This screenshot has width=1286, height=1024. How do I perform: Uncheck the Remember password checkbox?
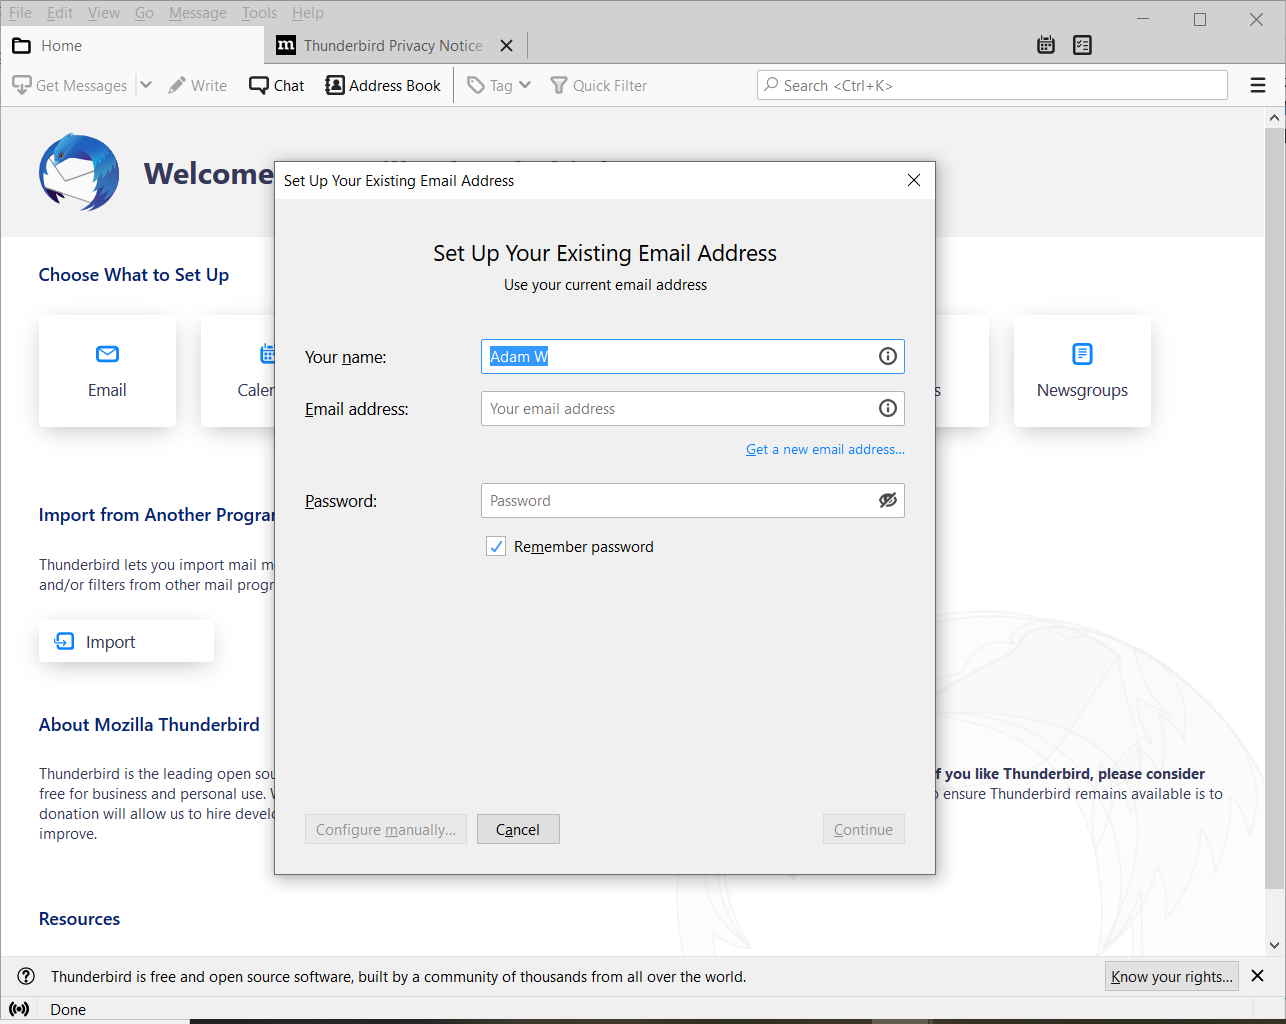coord(496,546)
